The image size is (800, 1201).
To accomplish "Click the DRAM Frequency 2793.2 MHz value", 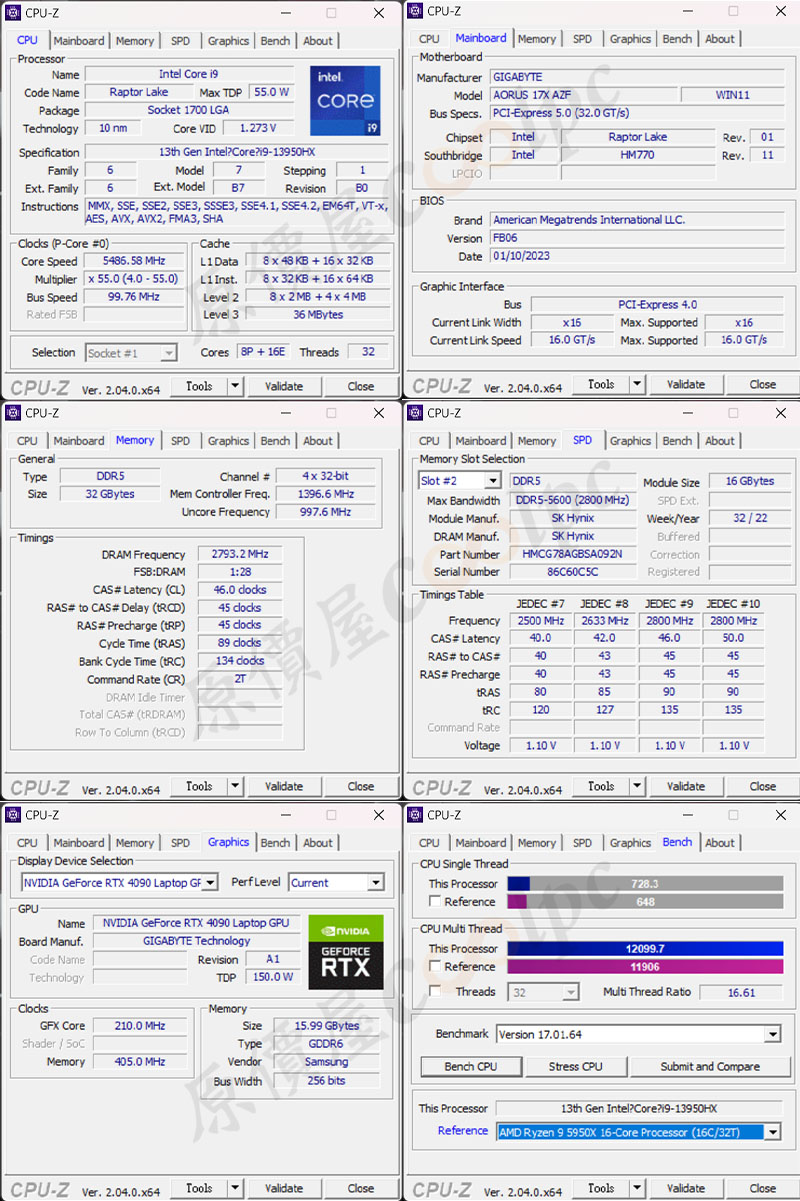I will click(x=240, y=555).
